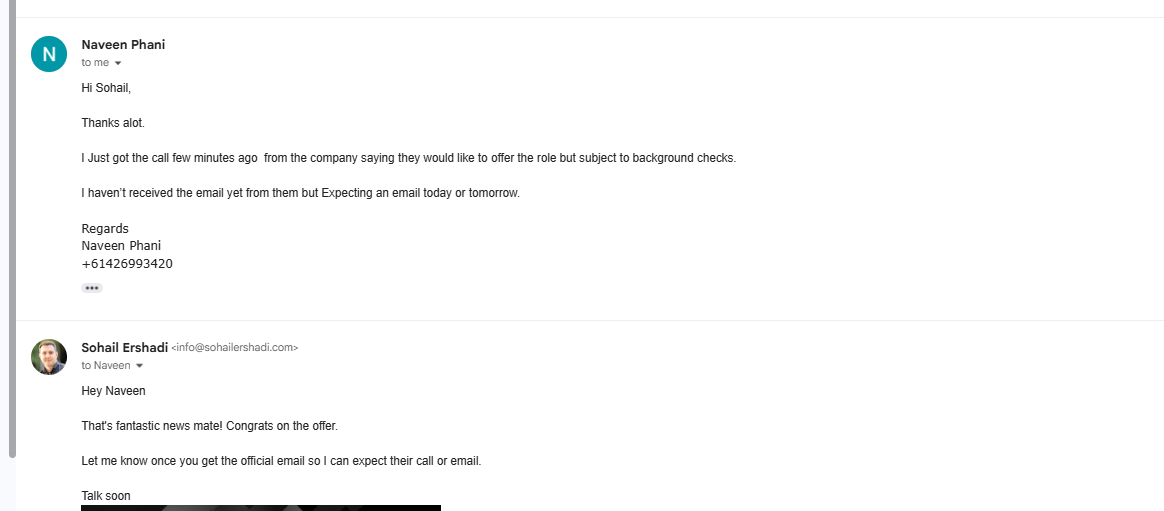Click the sender name Sohail Ershadi
The width and height of the screenshot is (1164, 511).
pos(124,347)
